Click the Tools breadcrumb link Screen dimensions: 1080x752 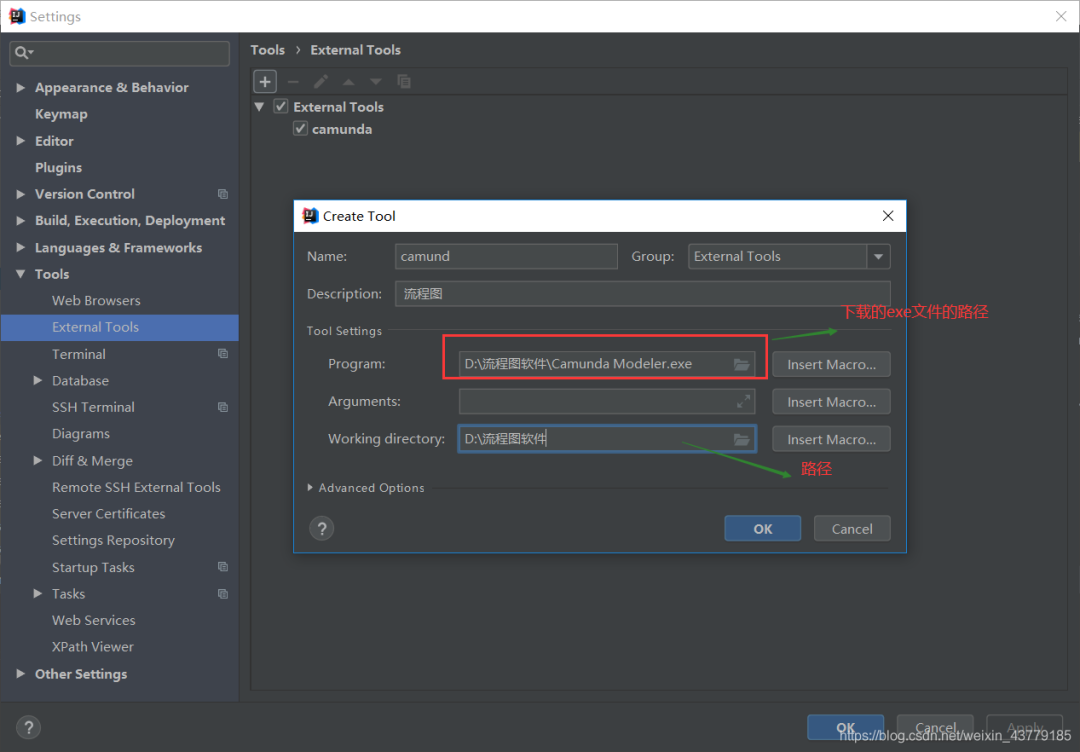(267, 50)
